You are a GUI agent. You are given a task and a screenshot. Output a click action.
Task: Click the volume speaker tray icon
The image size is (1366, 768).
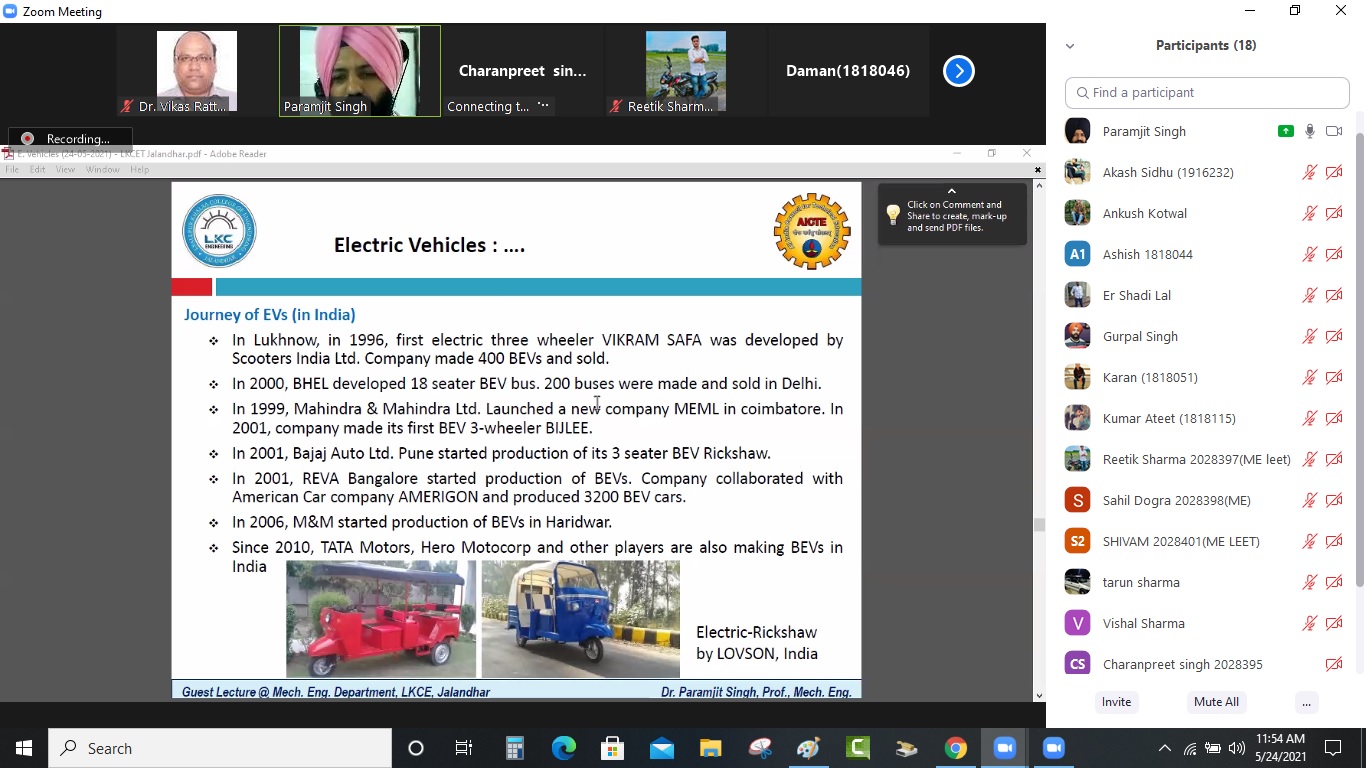point(1237,748)
